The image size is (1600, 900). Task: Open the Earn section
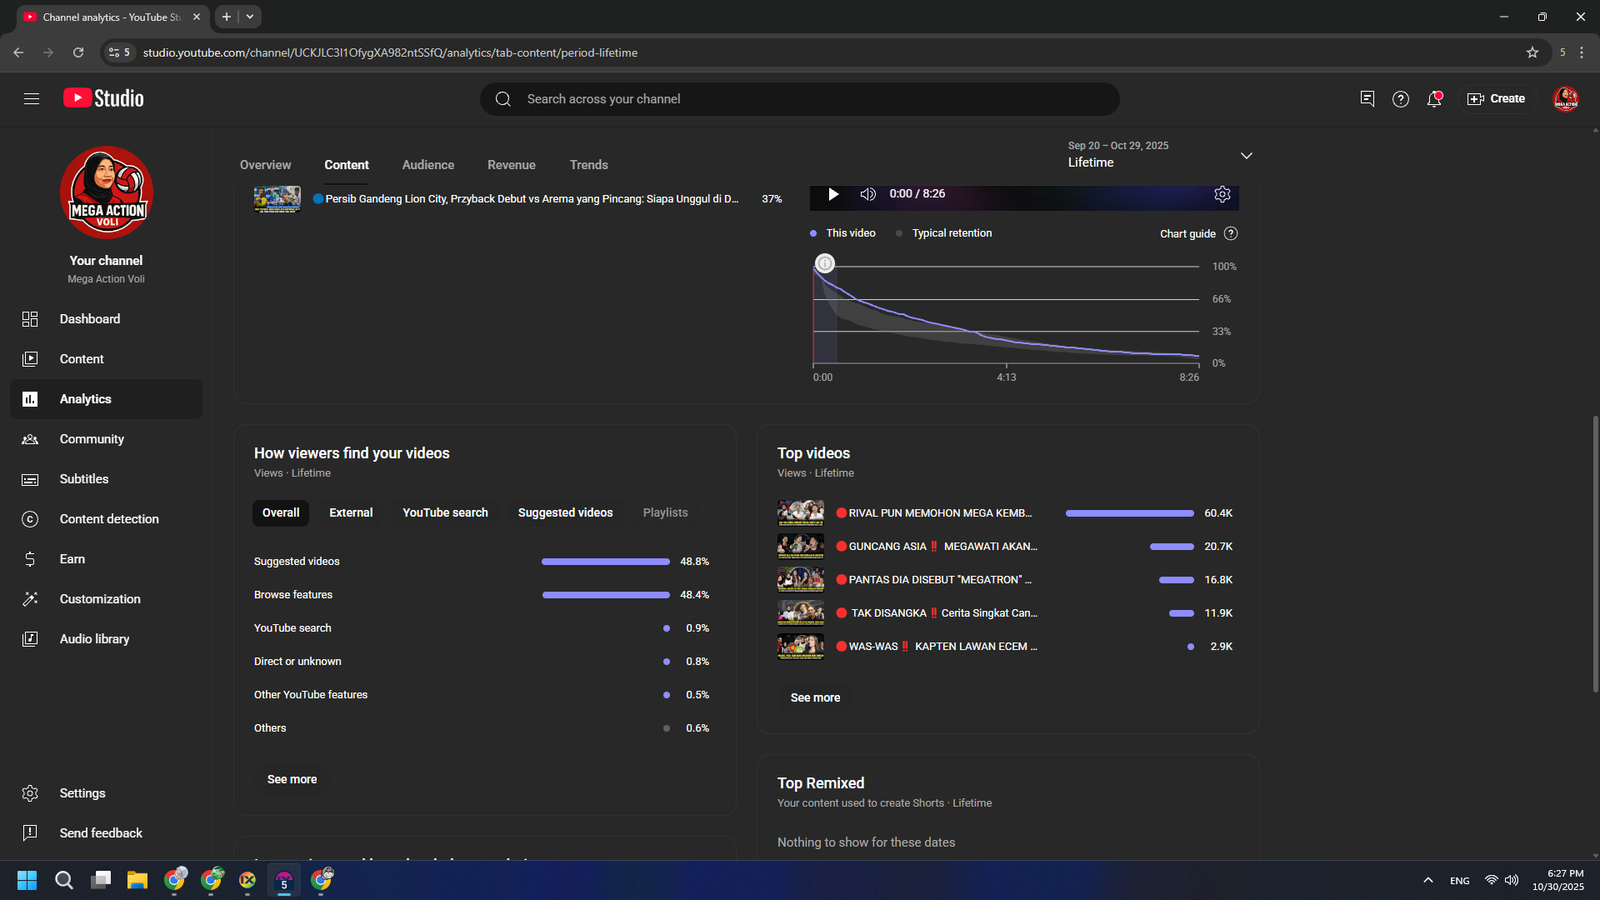106,559
